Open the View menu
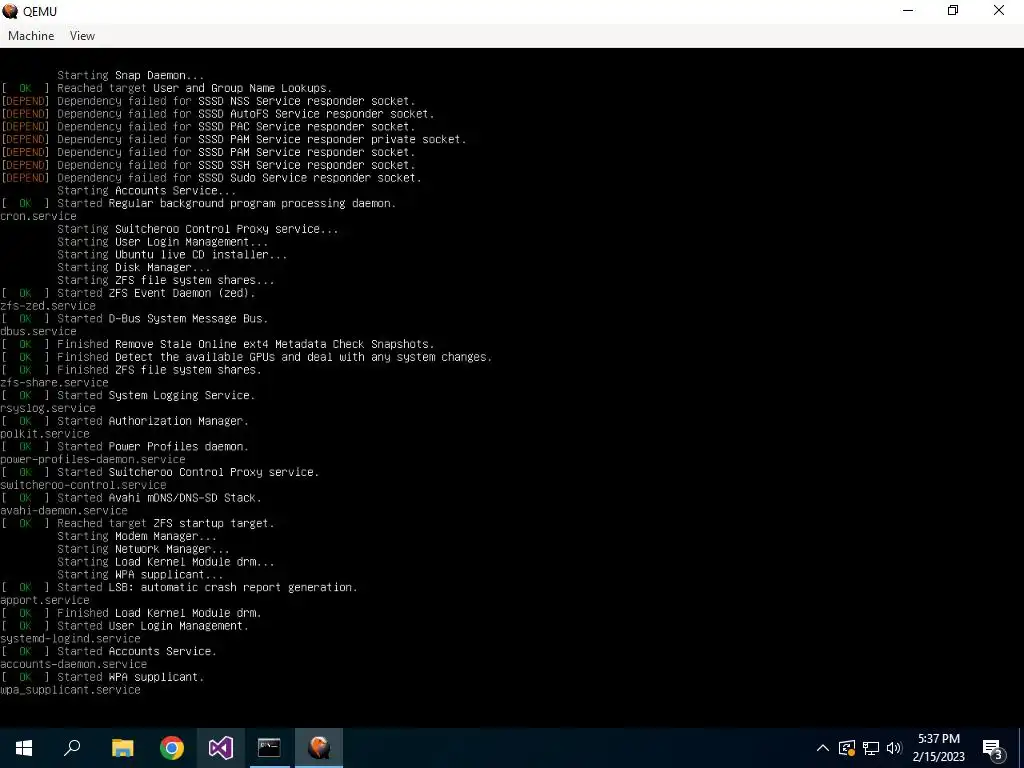Viewport: 1024px width, 768px height. [82, 36]
